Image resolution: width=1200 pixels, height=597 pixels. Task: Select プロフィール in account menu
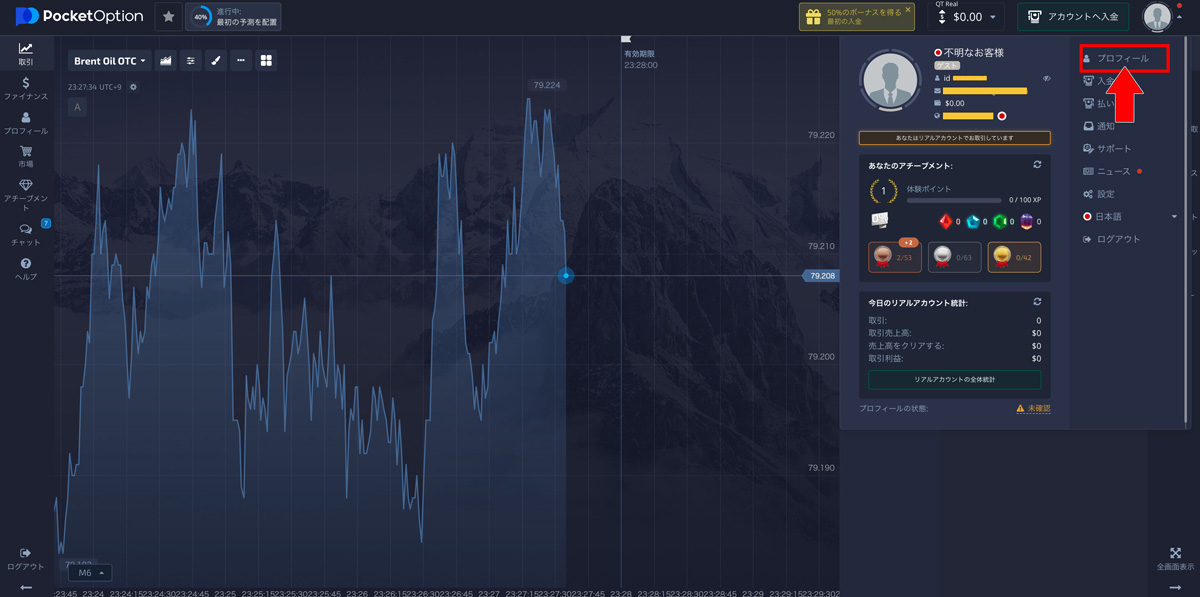(x=1124, y=59)
